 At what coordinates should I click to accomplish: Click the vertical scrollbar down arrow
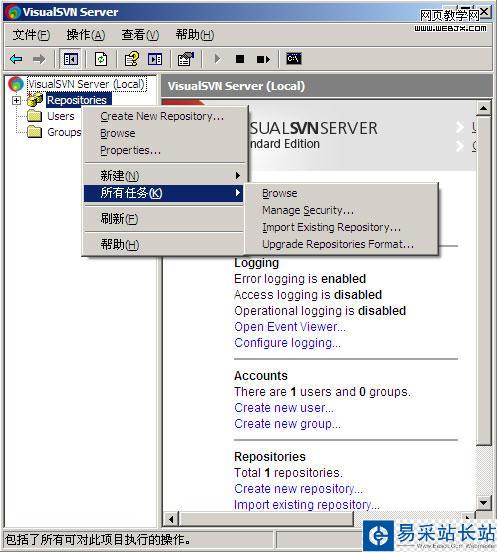coord(484,502)
